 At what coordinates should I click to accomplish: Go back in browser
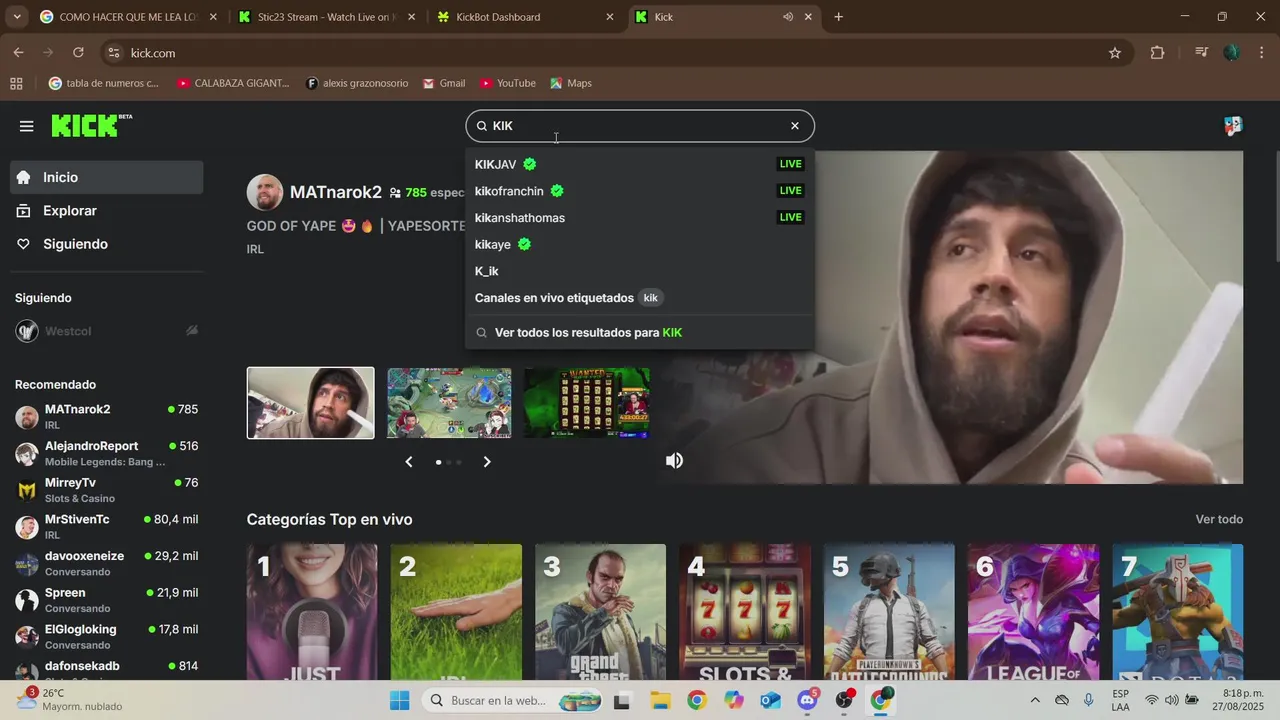18,53
